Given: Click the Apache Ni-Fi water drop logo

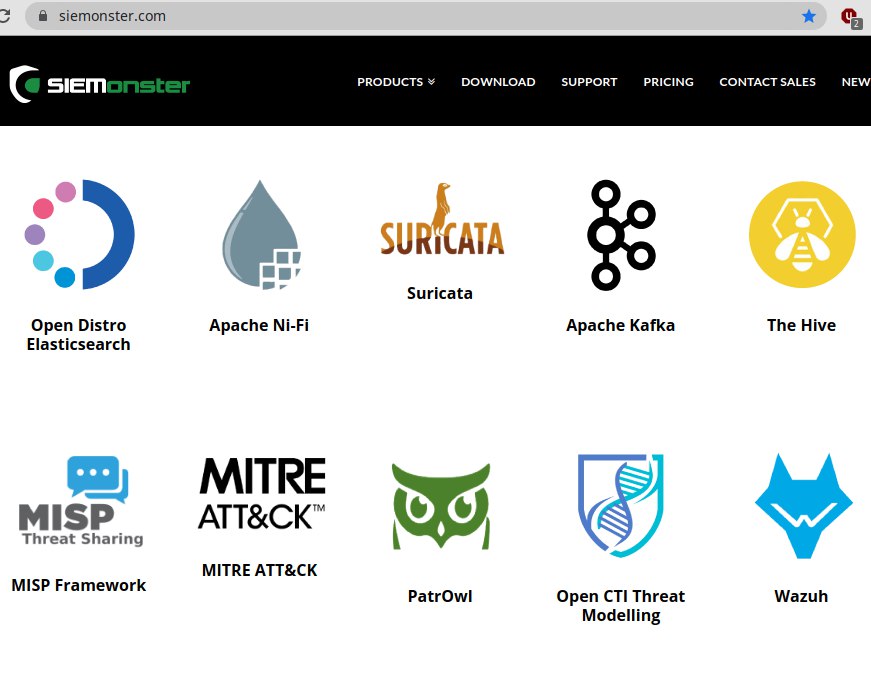Looking at the screenshot, I should tap(261, 234).
